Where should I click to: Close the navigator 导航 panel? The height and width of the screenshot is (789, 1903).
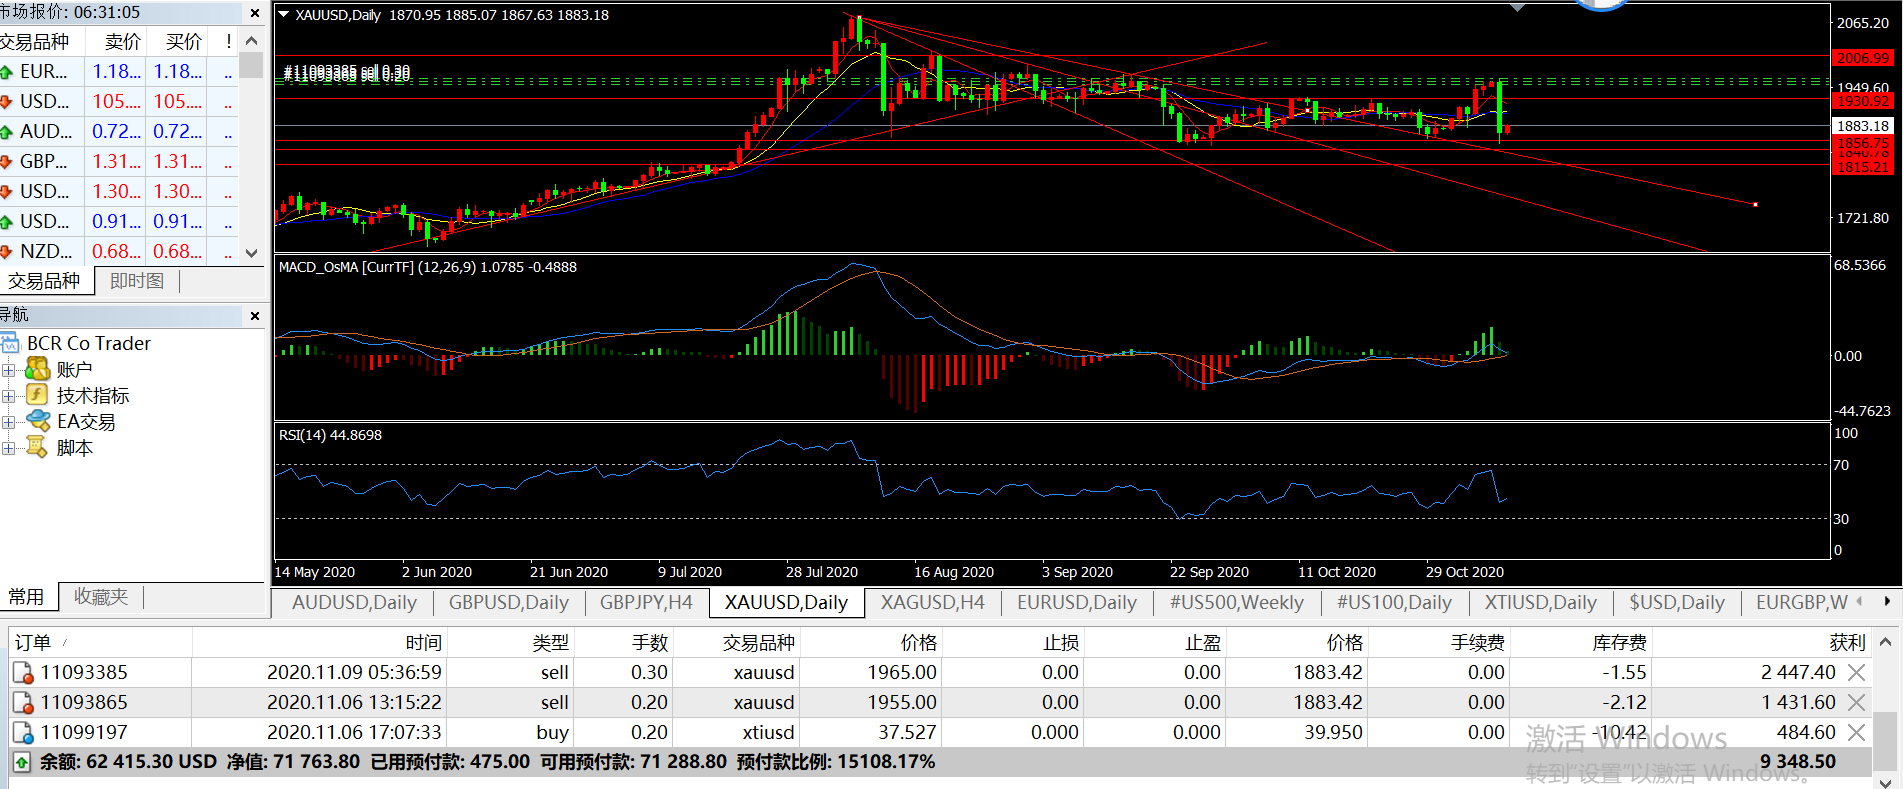pyautogui.click(x=255, y=316)
